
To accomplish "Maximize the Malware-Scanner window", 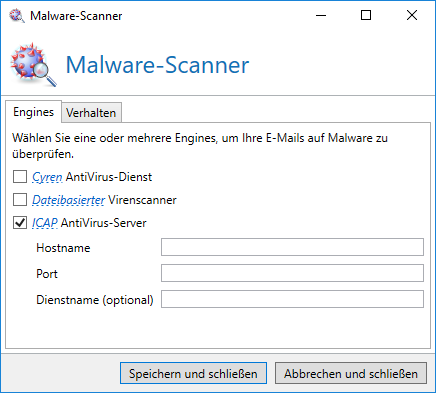I will click(366, 15).
